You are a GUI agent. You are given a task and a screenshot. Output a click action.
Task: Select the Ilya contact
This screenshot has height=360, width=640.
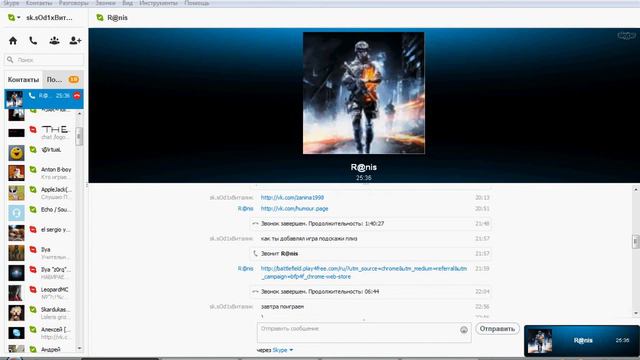pyautogui.click(x=40, y=253)
